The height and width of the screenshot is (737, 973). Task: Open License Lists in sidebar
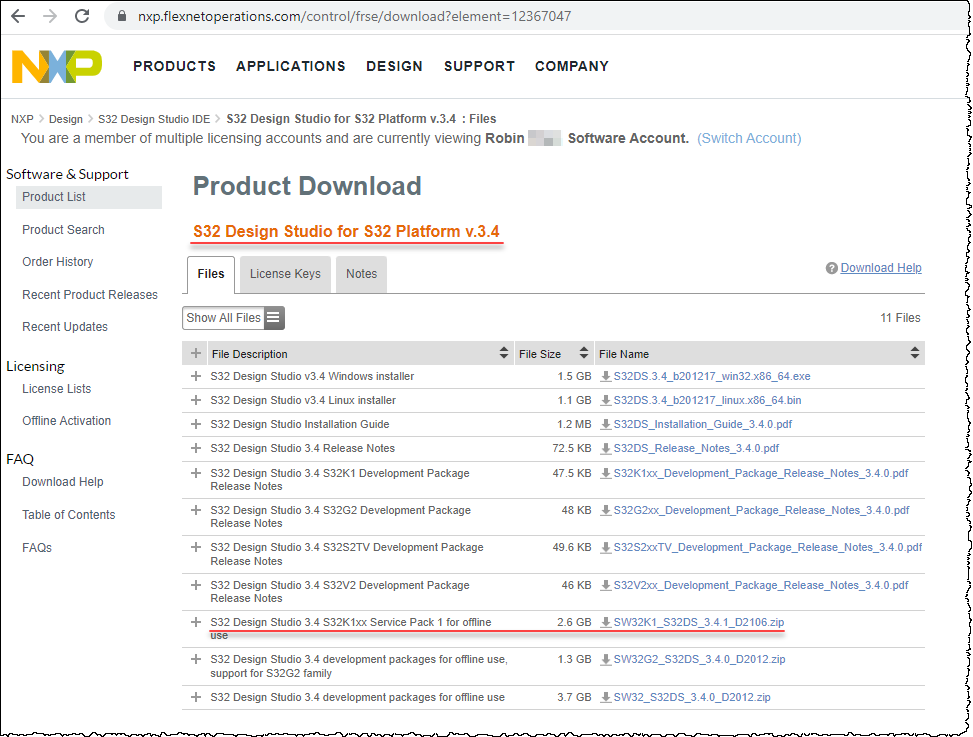coord(56,389)
